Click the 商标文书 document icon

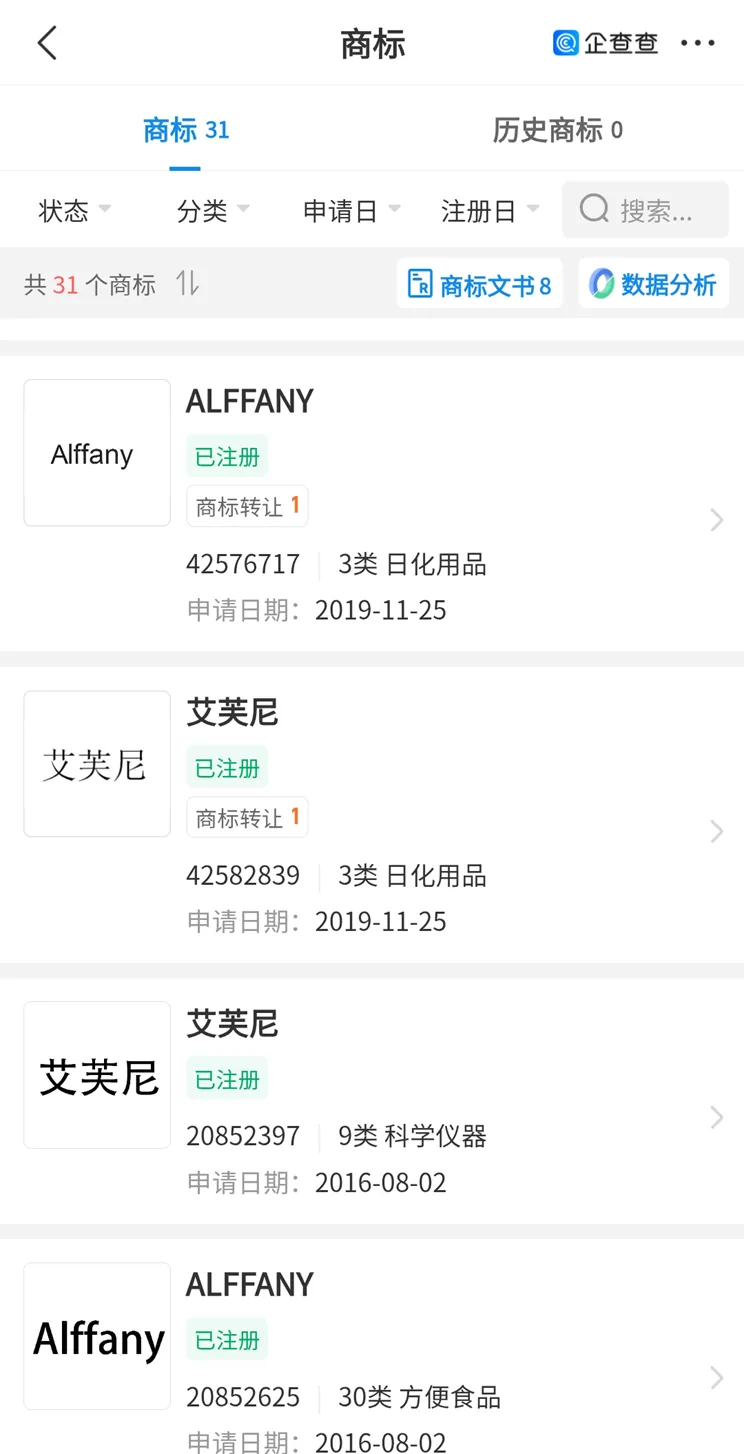tap(420, 284)
